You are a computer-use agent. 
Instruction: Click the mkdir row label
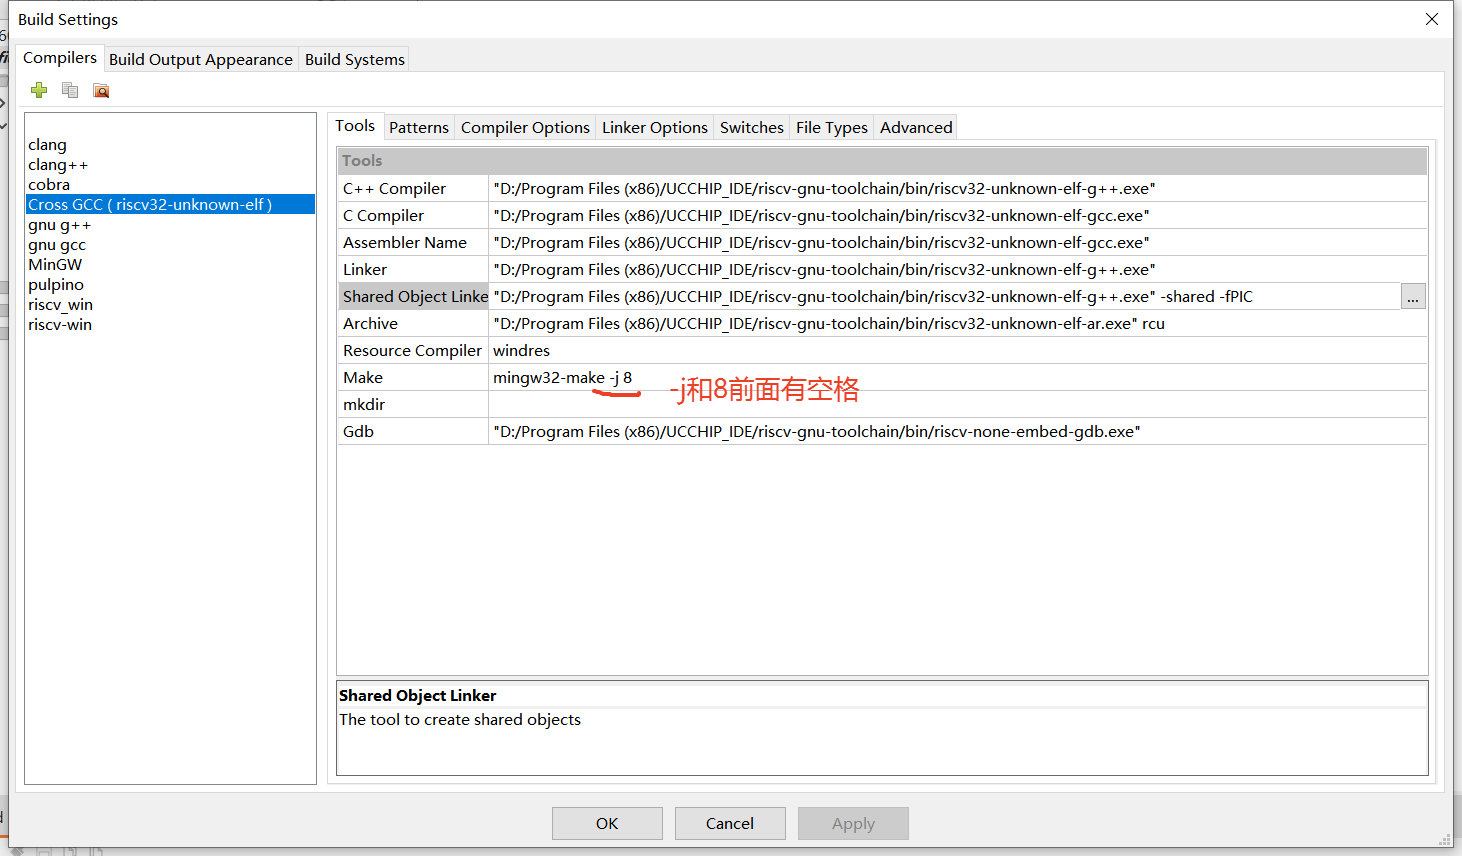coord(413,404)
